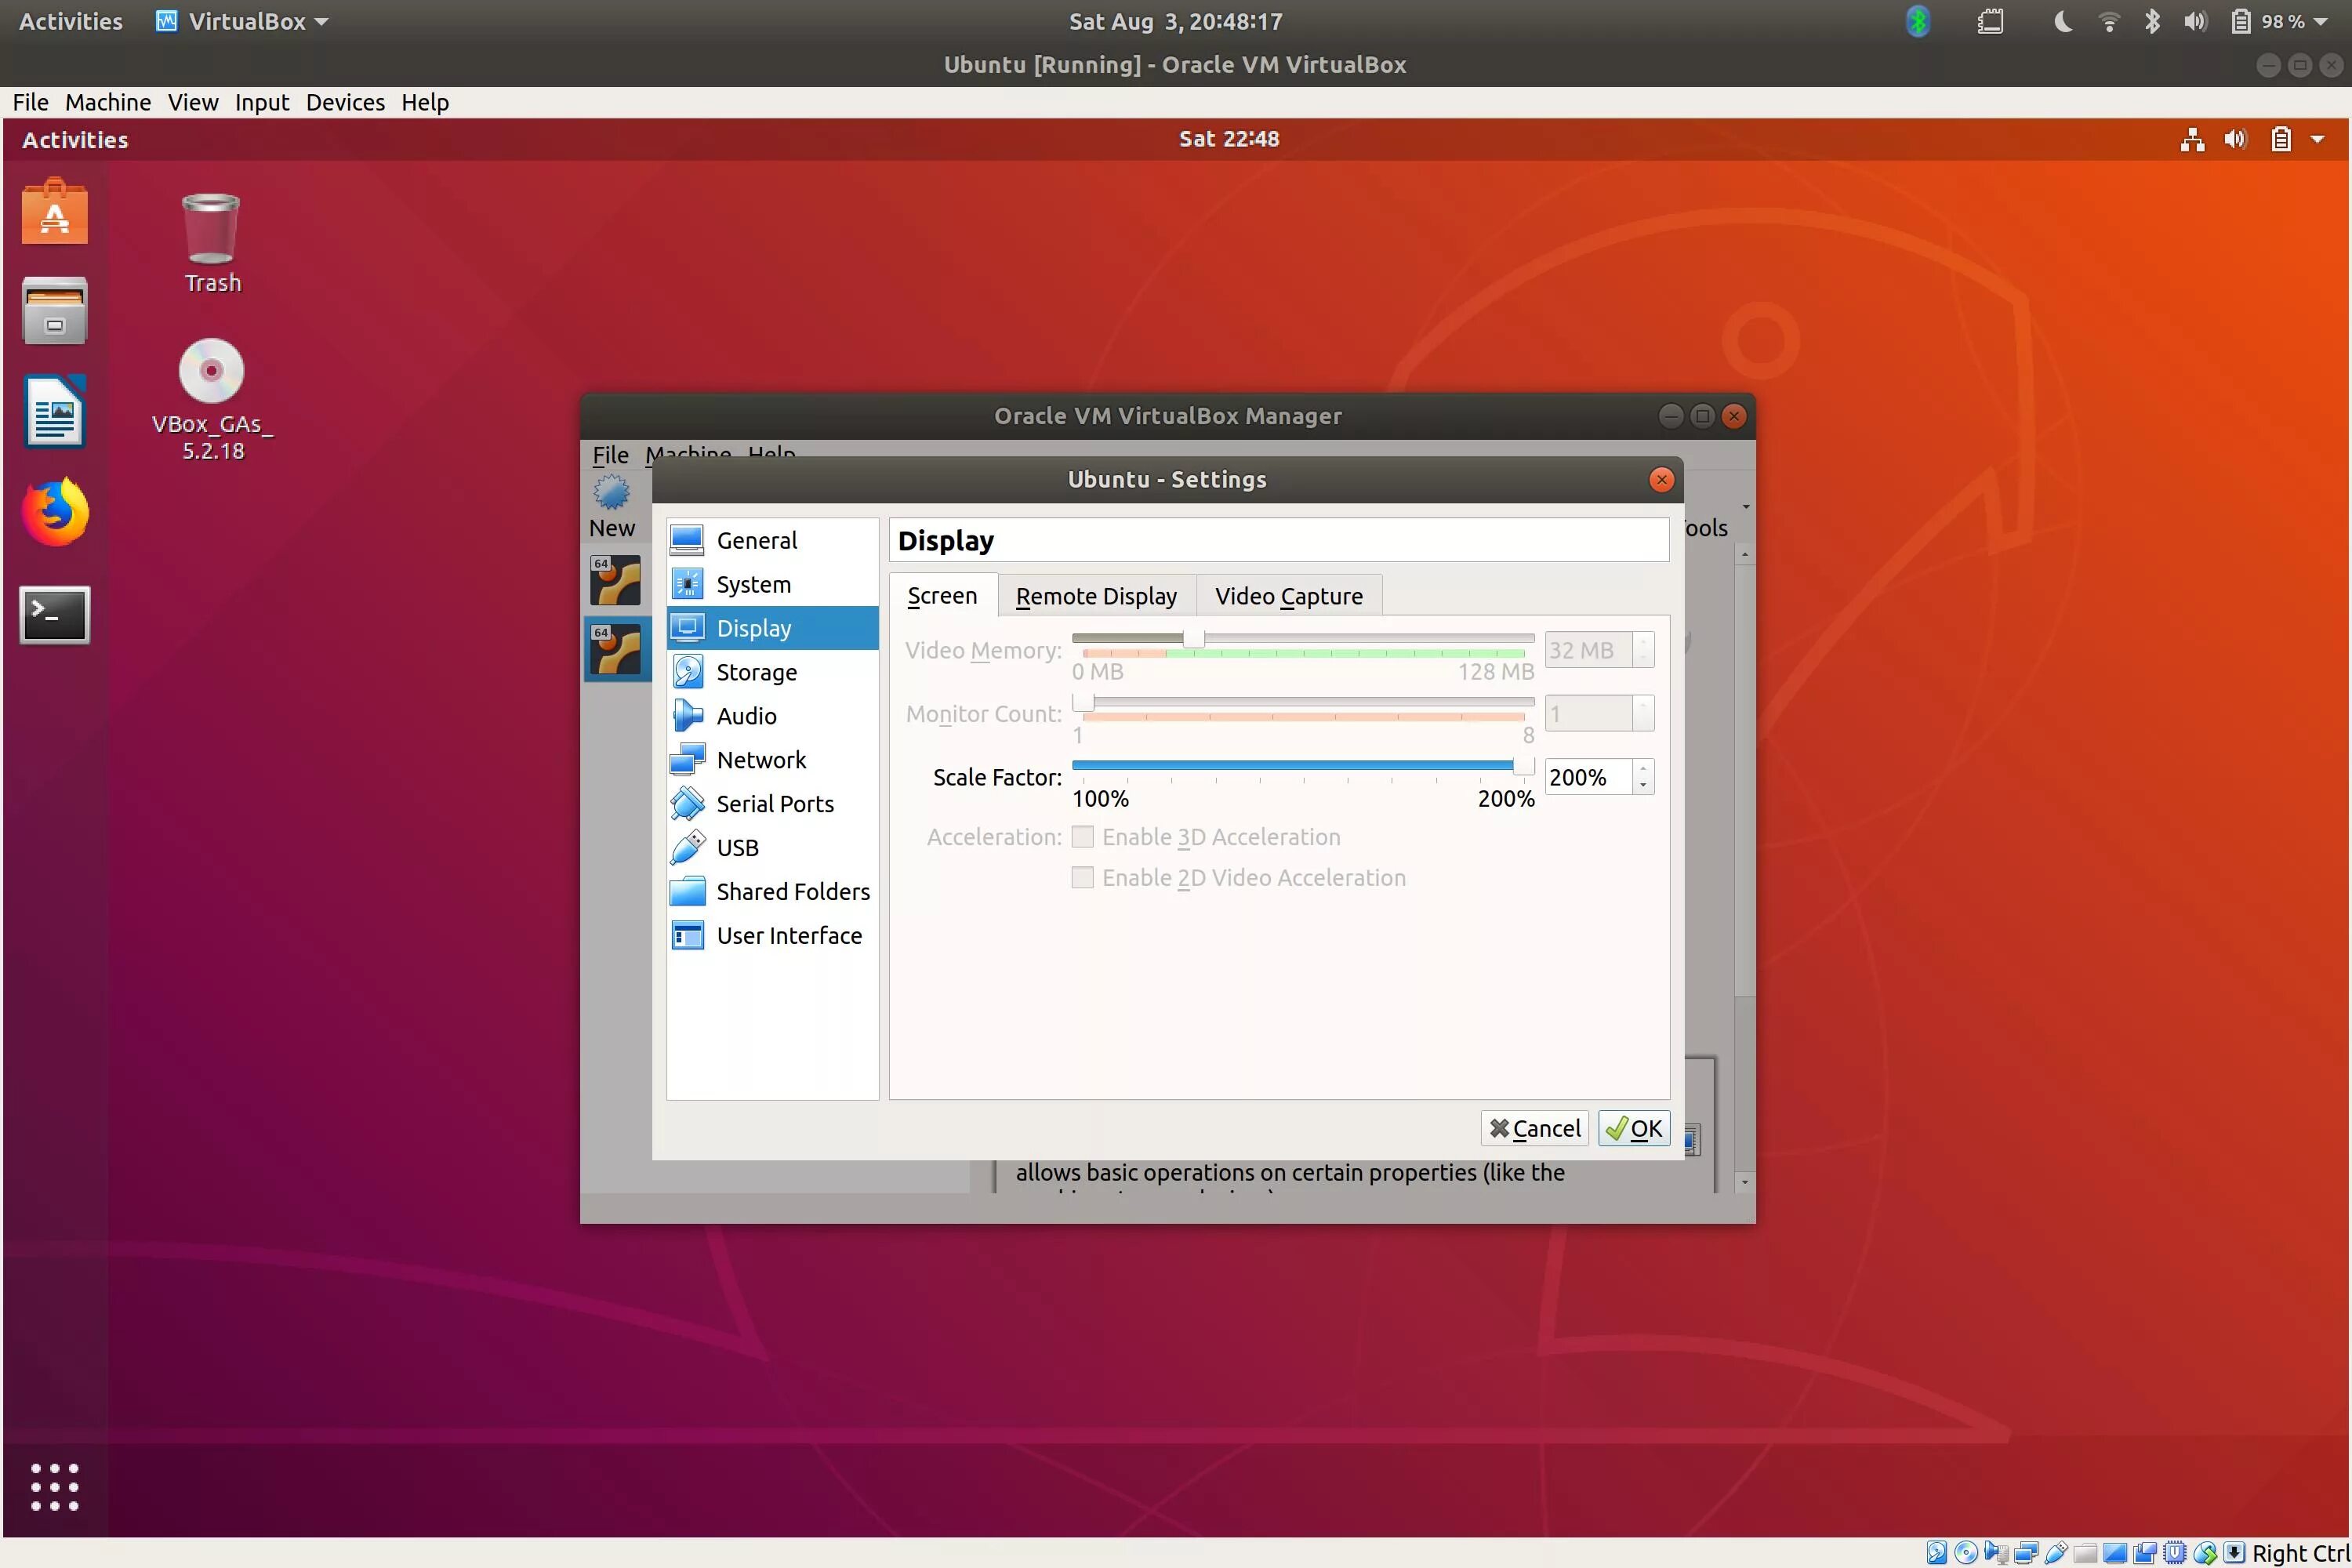Screen dimensions: 2352x1568
Task: Click the Video Memory slider handle
Action: coord(1193,639)
